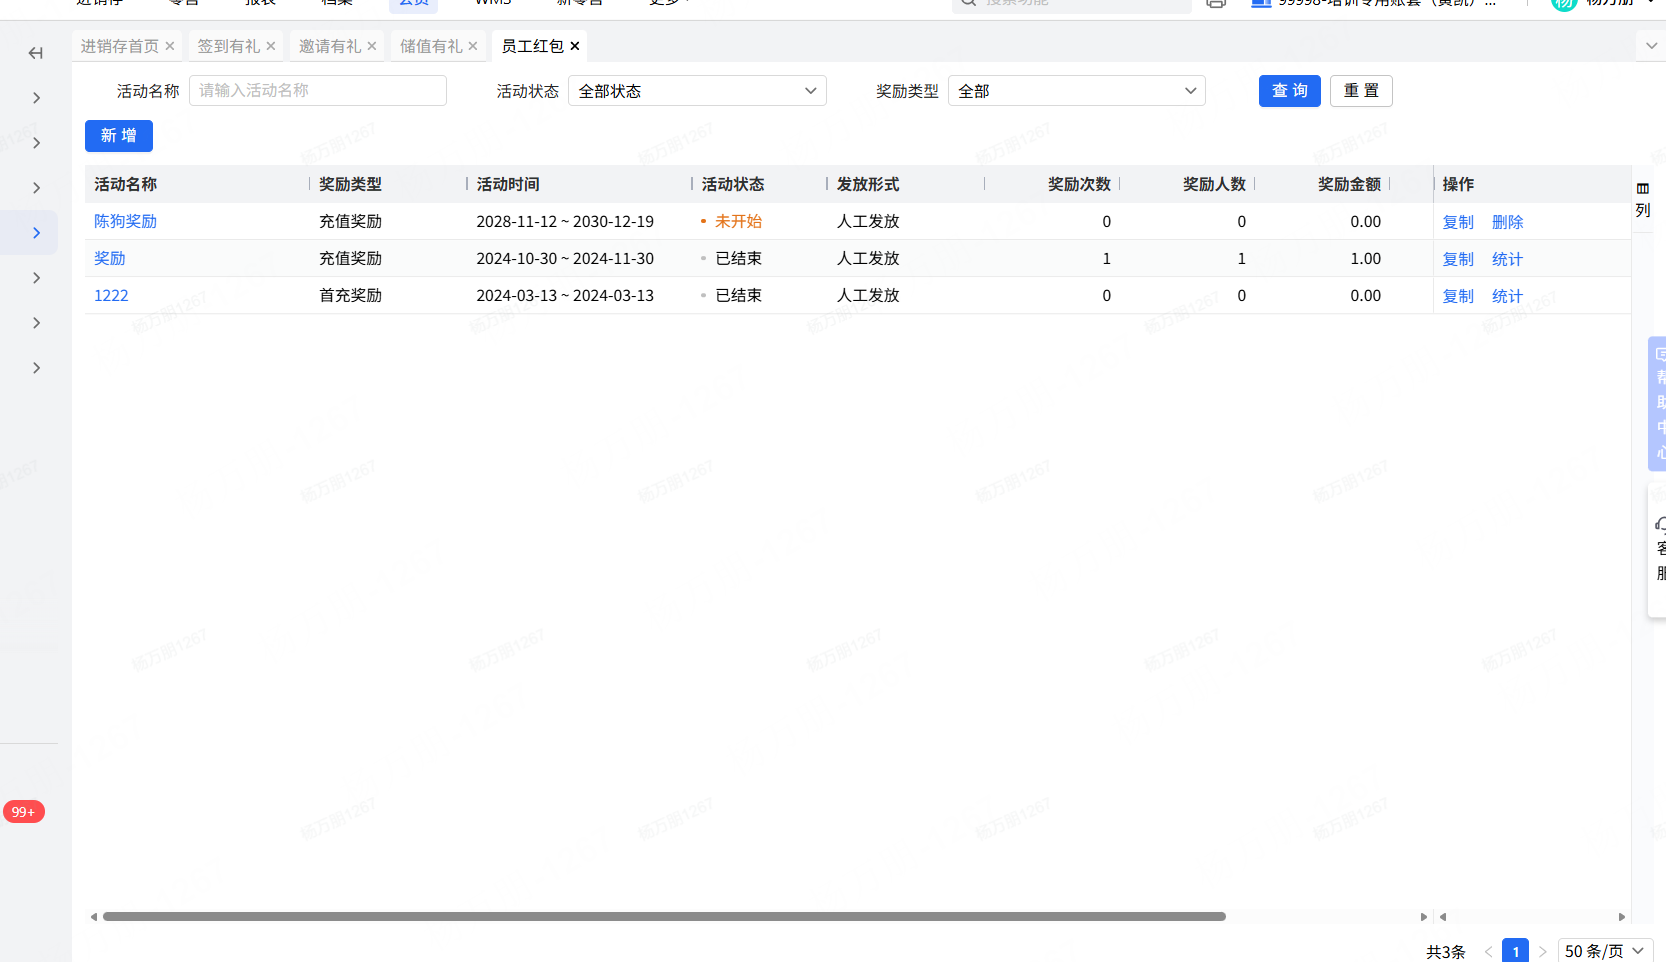This screenshot has height=962, width=1666.
Task: Switch to the 签到有礼 tab
Action: (x=229, y=46)
